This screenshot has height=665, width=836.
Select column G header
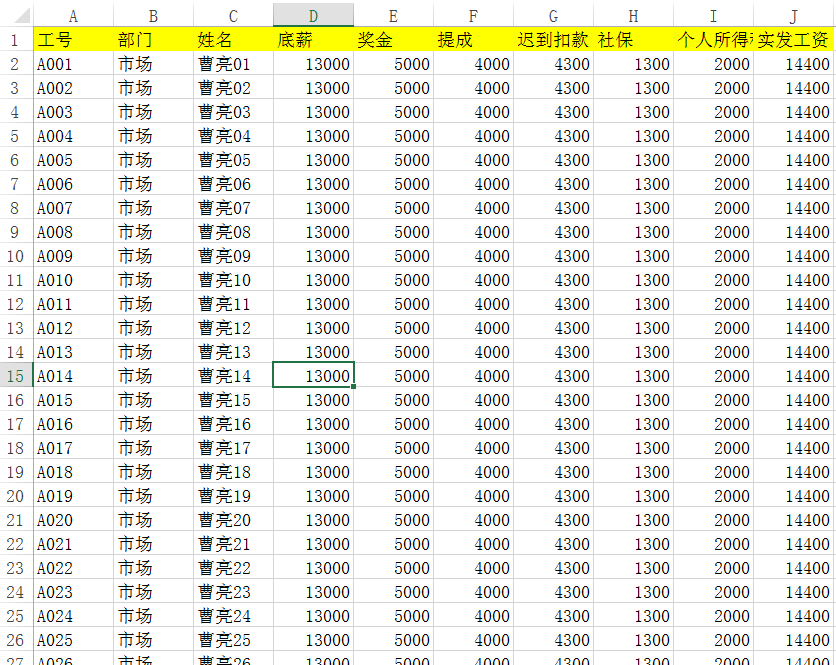[x=553, y=16]
